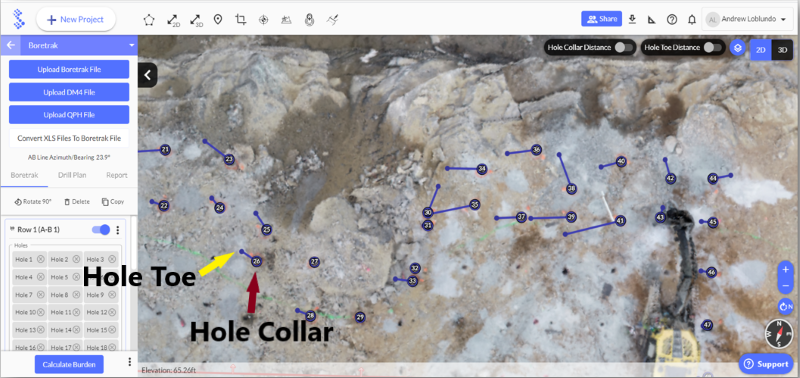800x378 pixels.
Task: Select the location pin marker tool
Action: click(x=218, y=20)
